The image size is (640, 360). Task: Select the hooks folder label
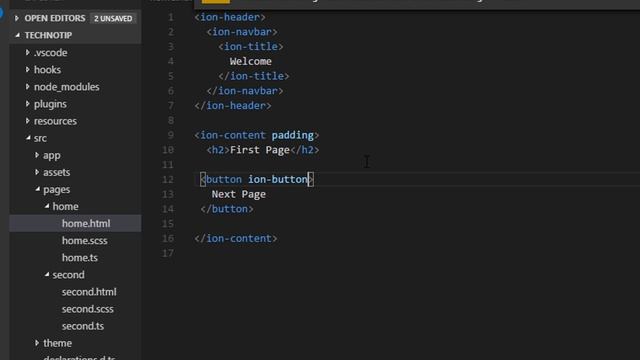(x=47, y=70)
